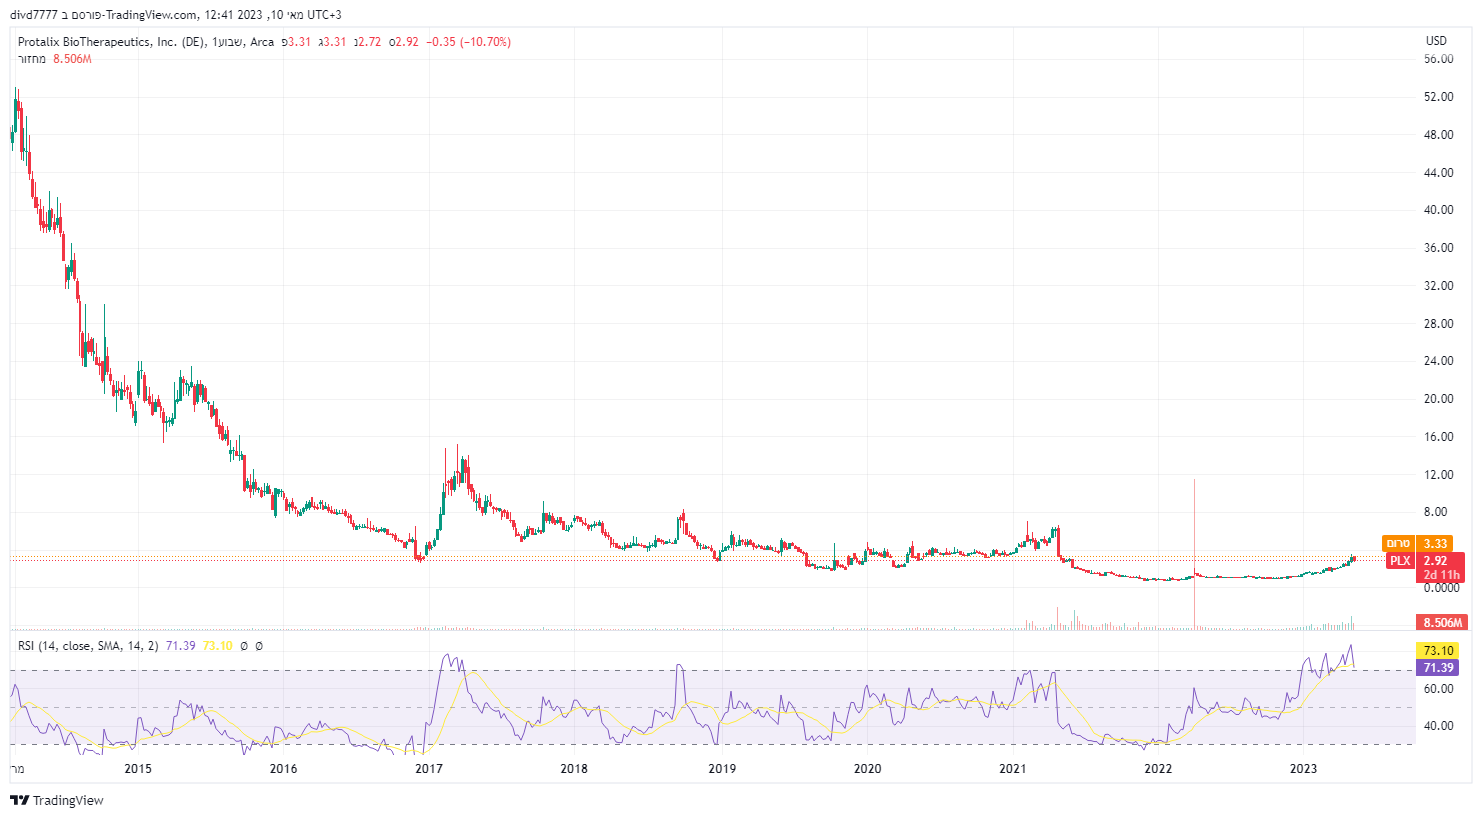
Task: Click the 24.00 price axis value
Action: pos(1439,361)
